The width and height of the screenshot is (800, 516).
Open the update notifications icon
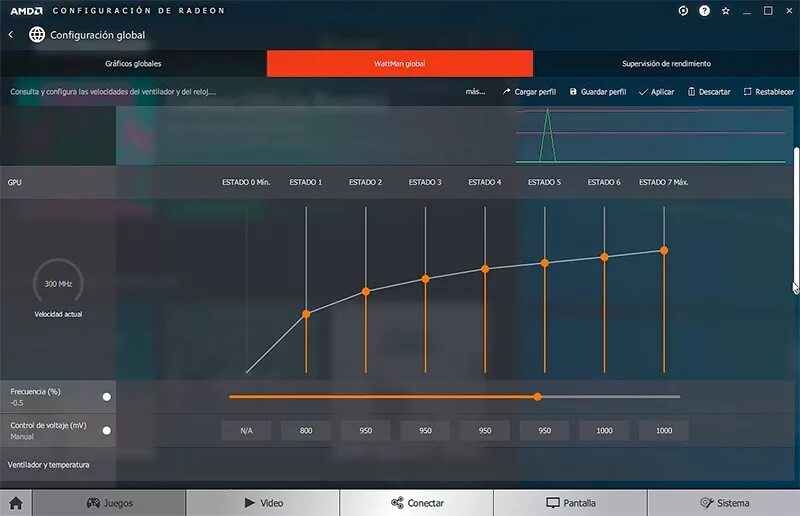tap(683, 11)
